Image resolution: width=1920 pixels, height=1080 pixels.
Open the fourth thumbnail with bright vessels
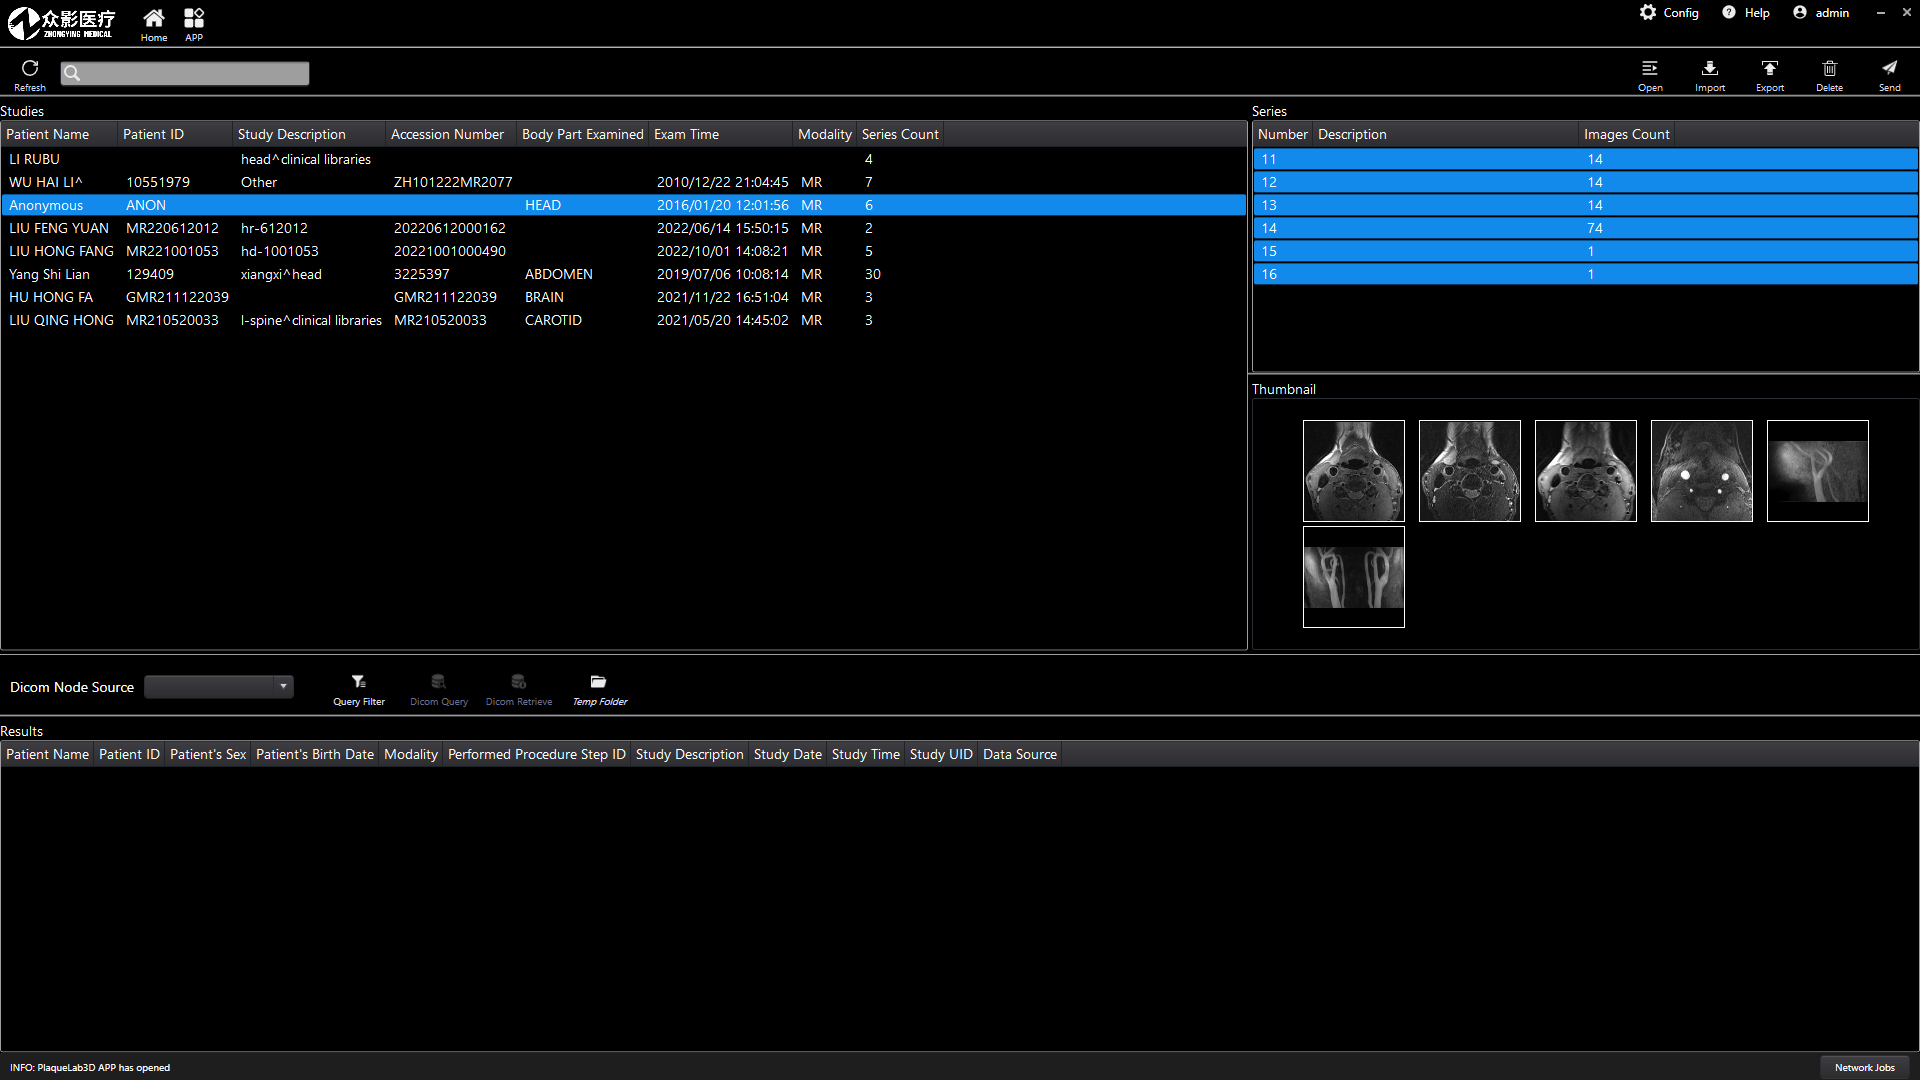1702,471
